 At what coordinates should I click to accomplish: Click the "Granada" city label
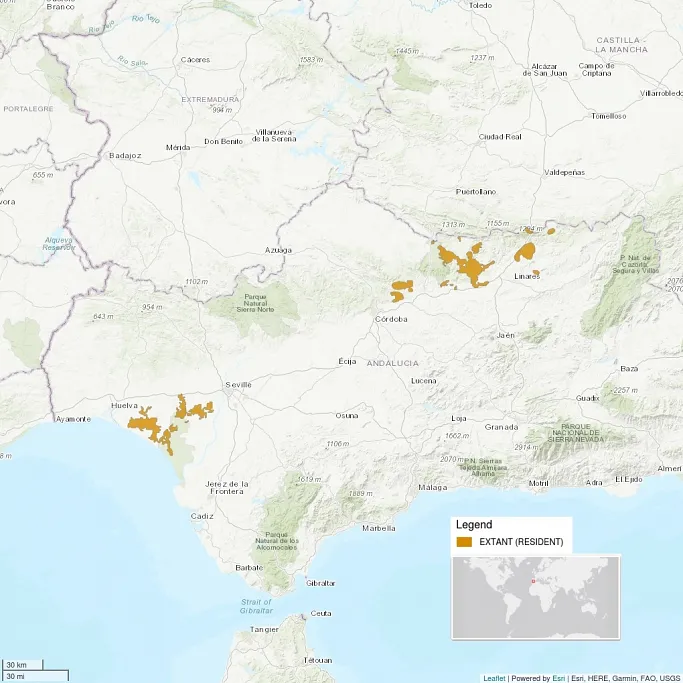point(501,427)
